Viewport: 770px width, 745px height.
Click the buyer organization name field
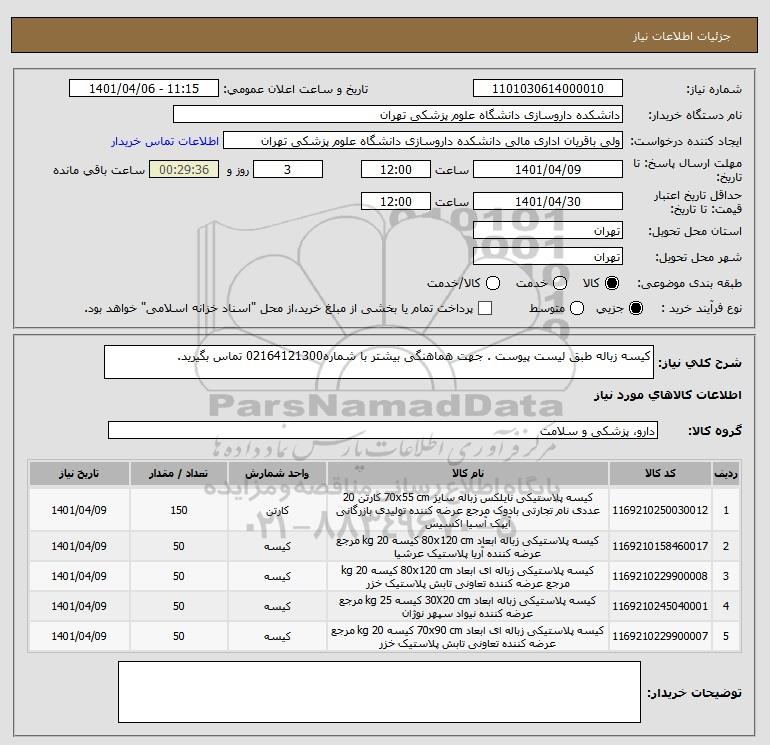coord(398,114)
